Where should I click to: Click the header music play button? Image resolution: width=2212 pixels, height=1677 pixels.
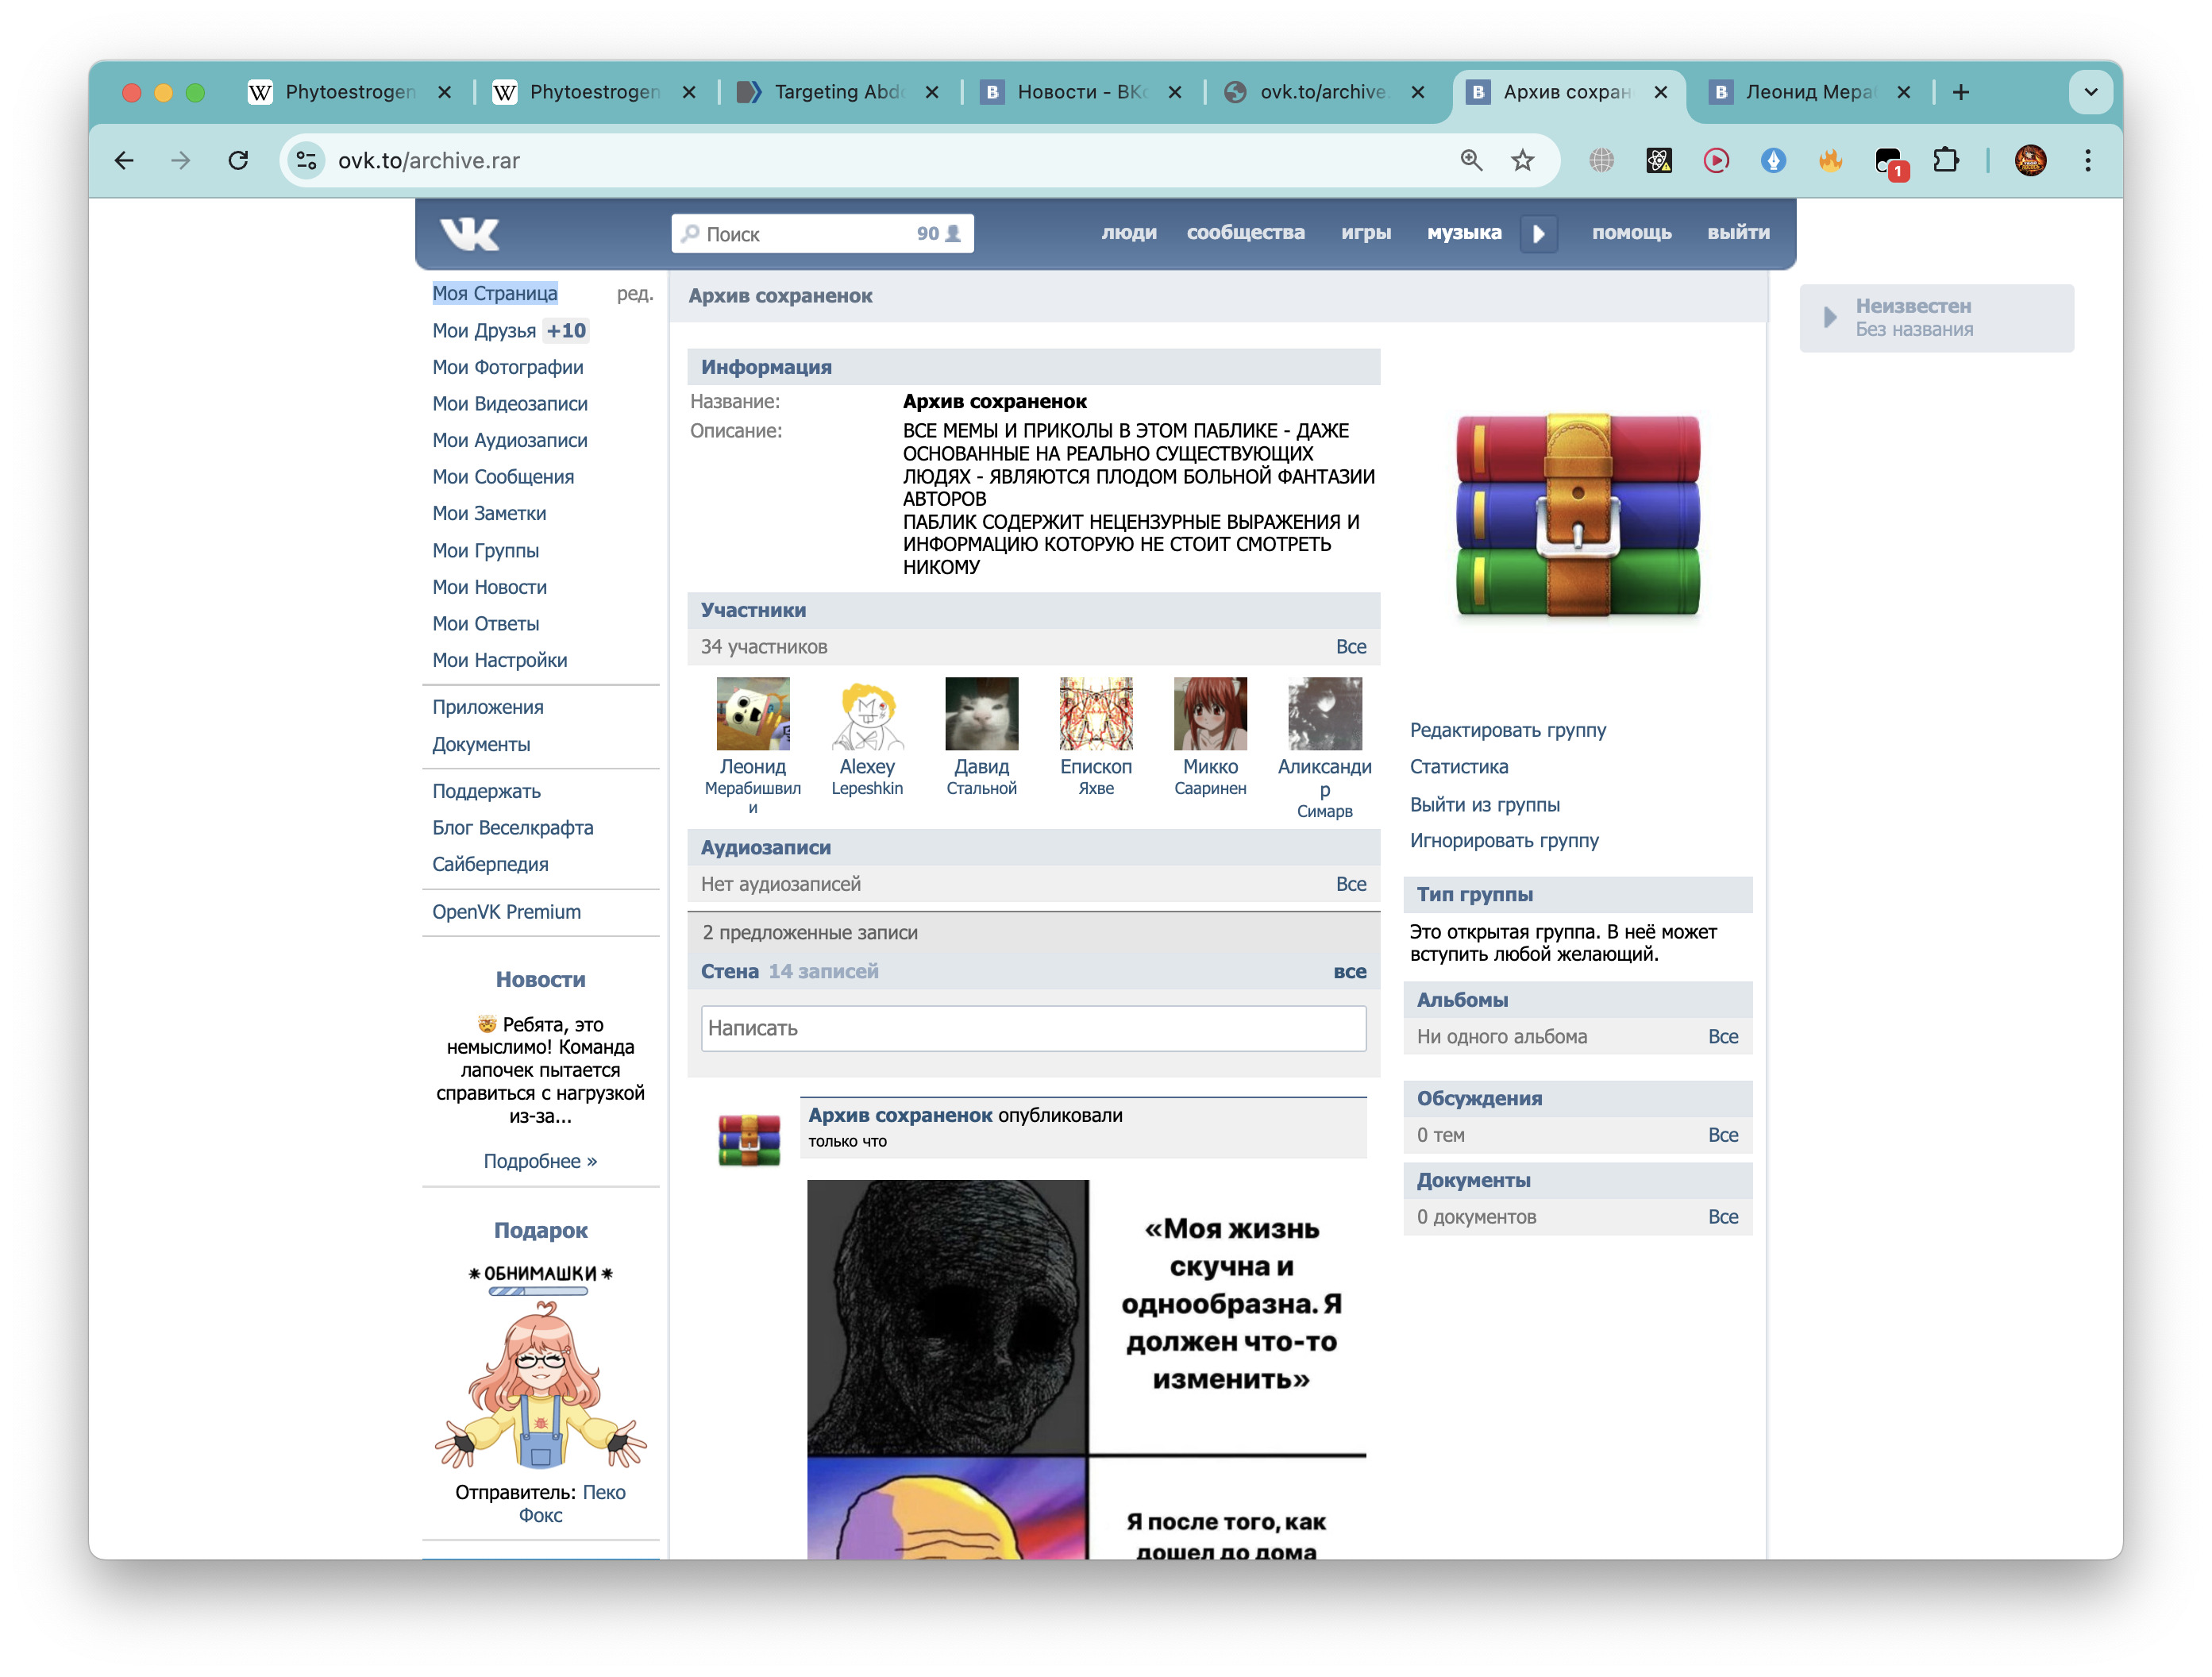click(x=1539, y=233)
